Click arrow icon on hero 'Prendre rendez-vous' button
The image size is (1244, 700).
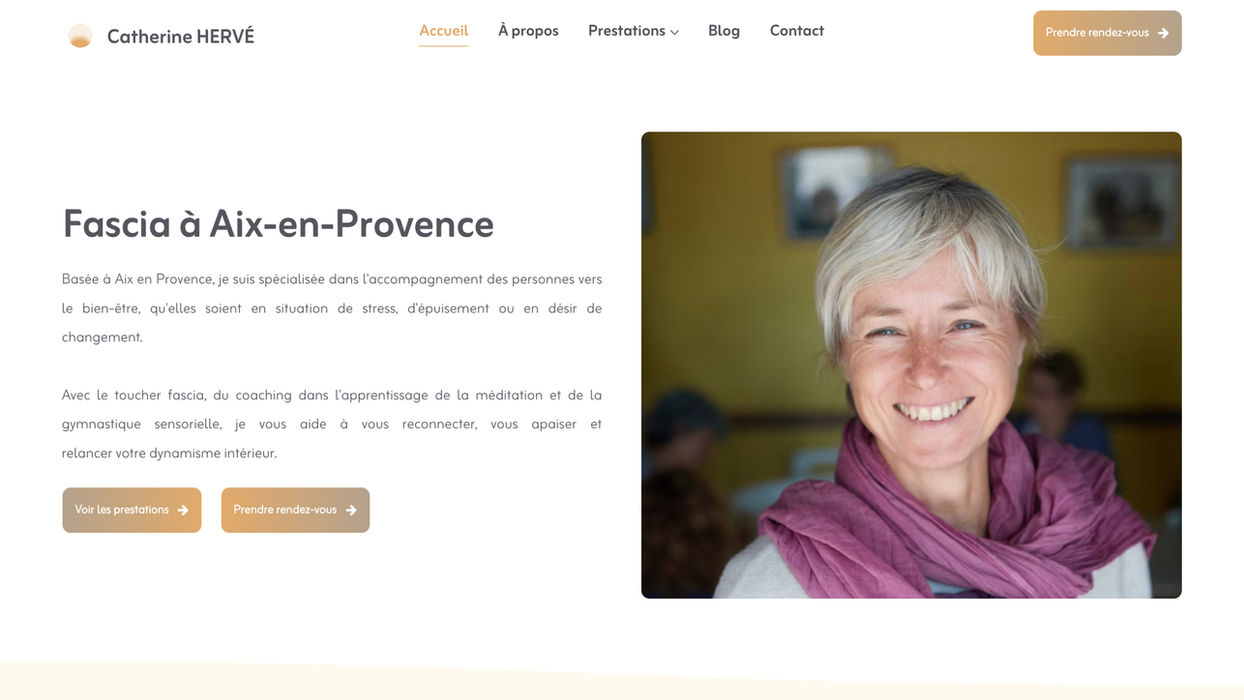[351, 510]
